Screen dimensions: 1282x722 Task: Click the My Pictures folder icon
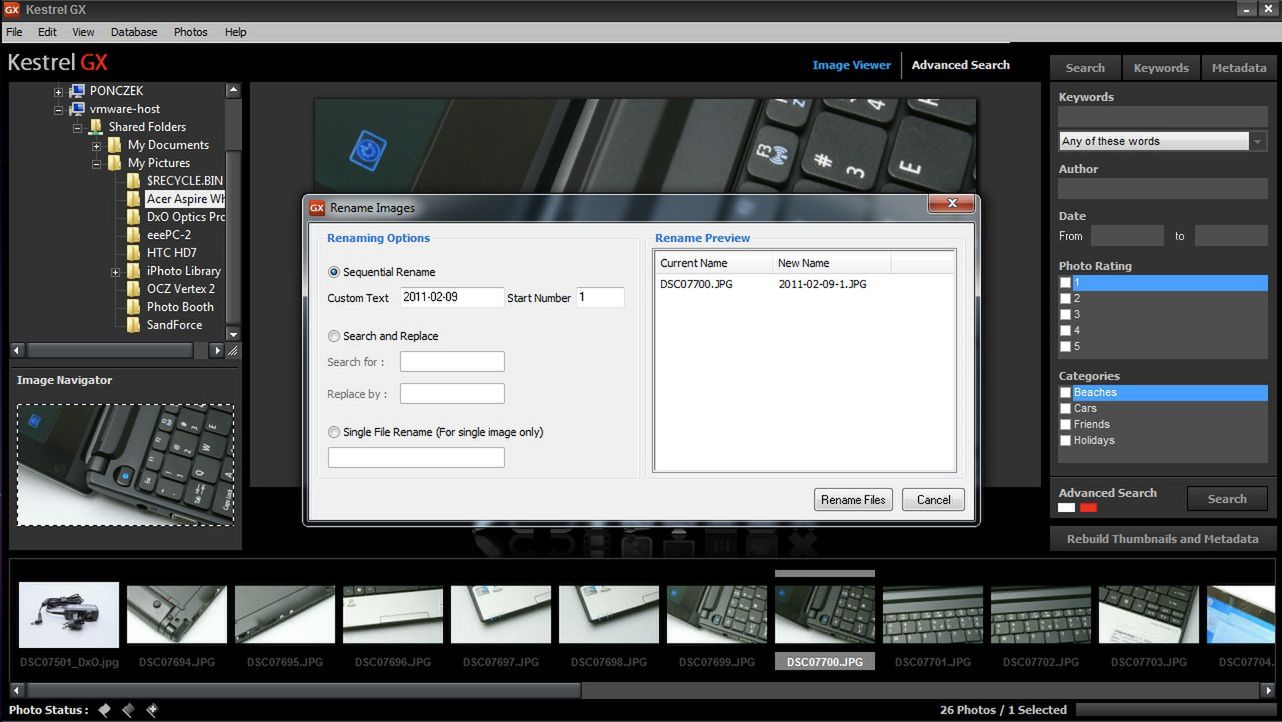click(115, 163)
